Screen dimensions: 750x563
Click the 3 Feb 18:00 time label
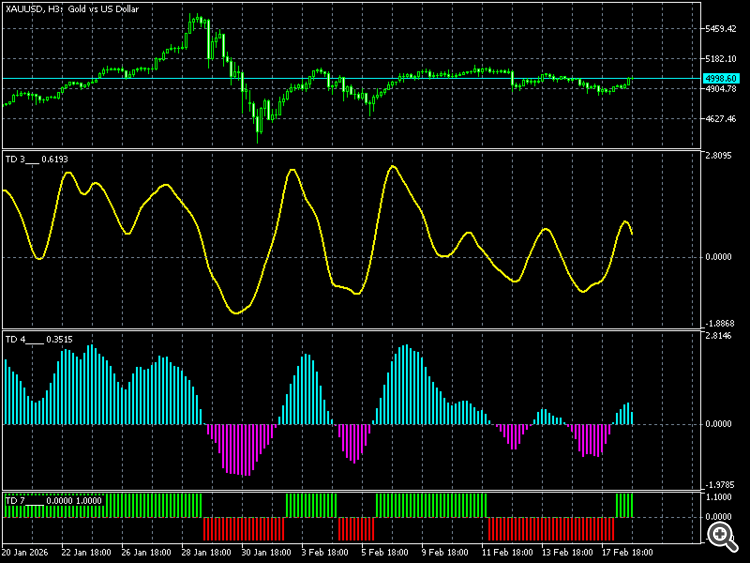tap(325, 552)
